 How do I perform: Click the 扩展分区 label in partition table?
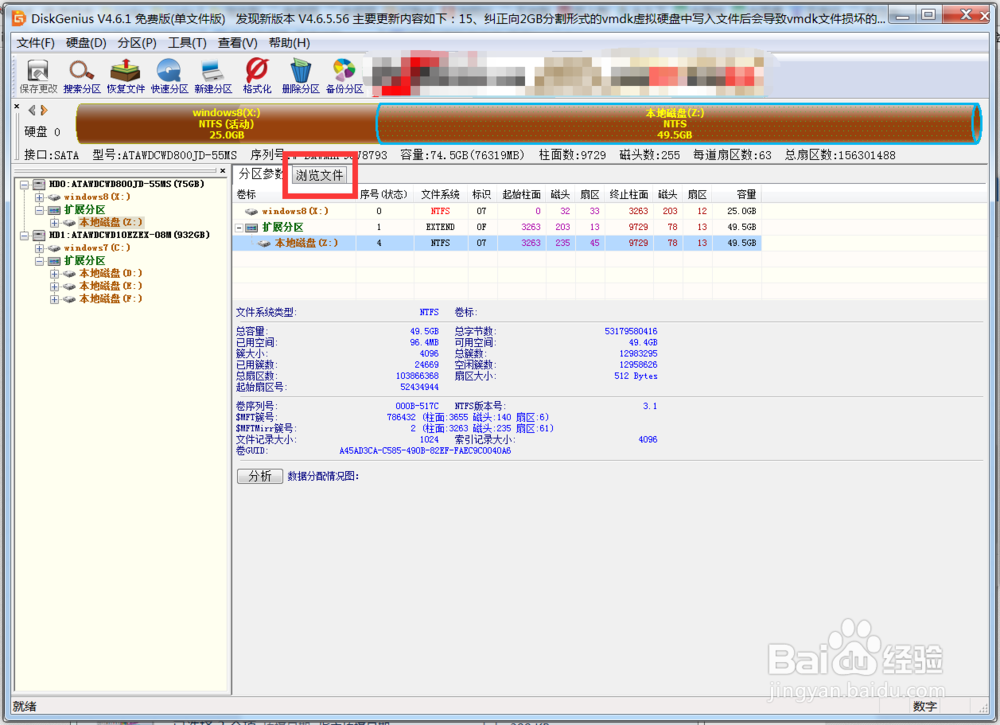point(283,228)
